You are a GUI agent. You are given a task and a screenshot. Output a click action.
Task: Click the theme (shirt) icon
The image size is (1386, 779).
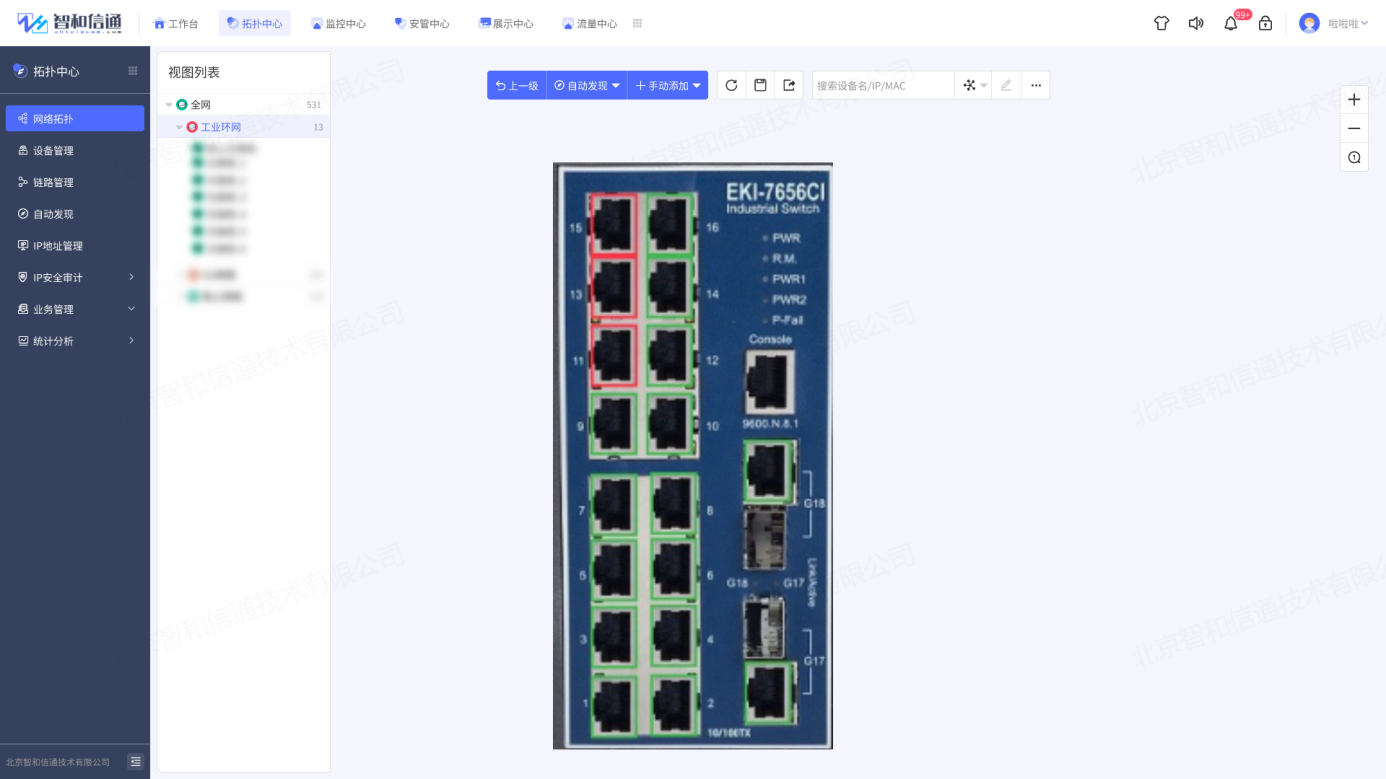(1161, 23)
